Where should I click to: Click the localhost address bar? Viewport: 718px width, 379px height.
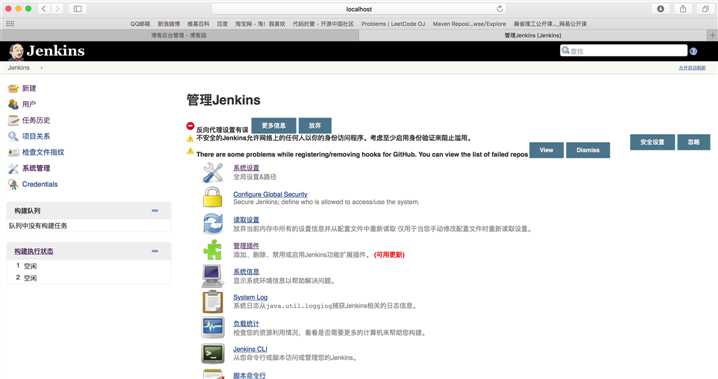pos(359,9)
